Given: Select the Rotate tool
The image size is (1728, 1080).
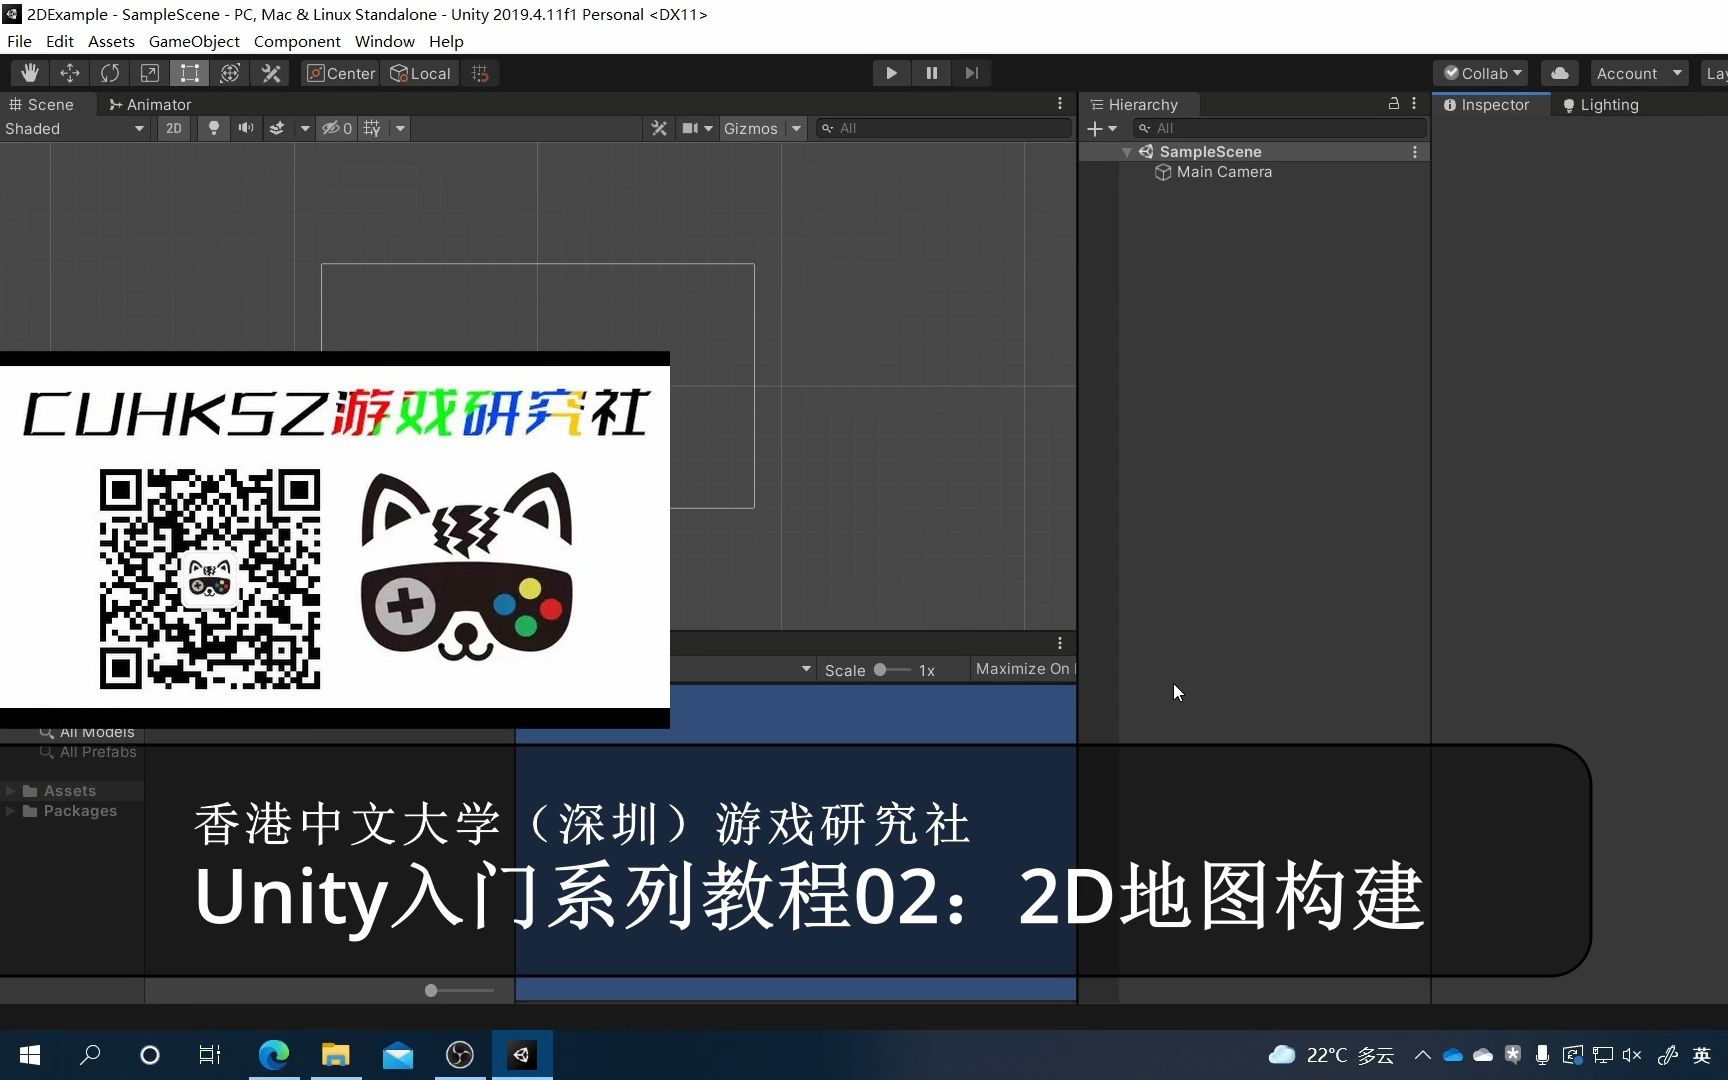Looking at the screenshot, I should tap(110, 73).
